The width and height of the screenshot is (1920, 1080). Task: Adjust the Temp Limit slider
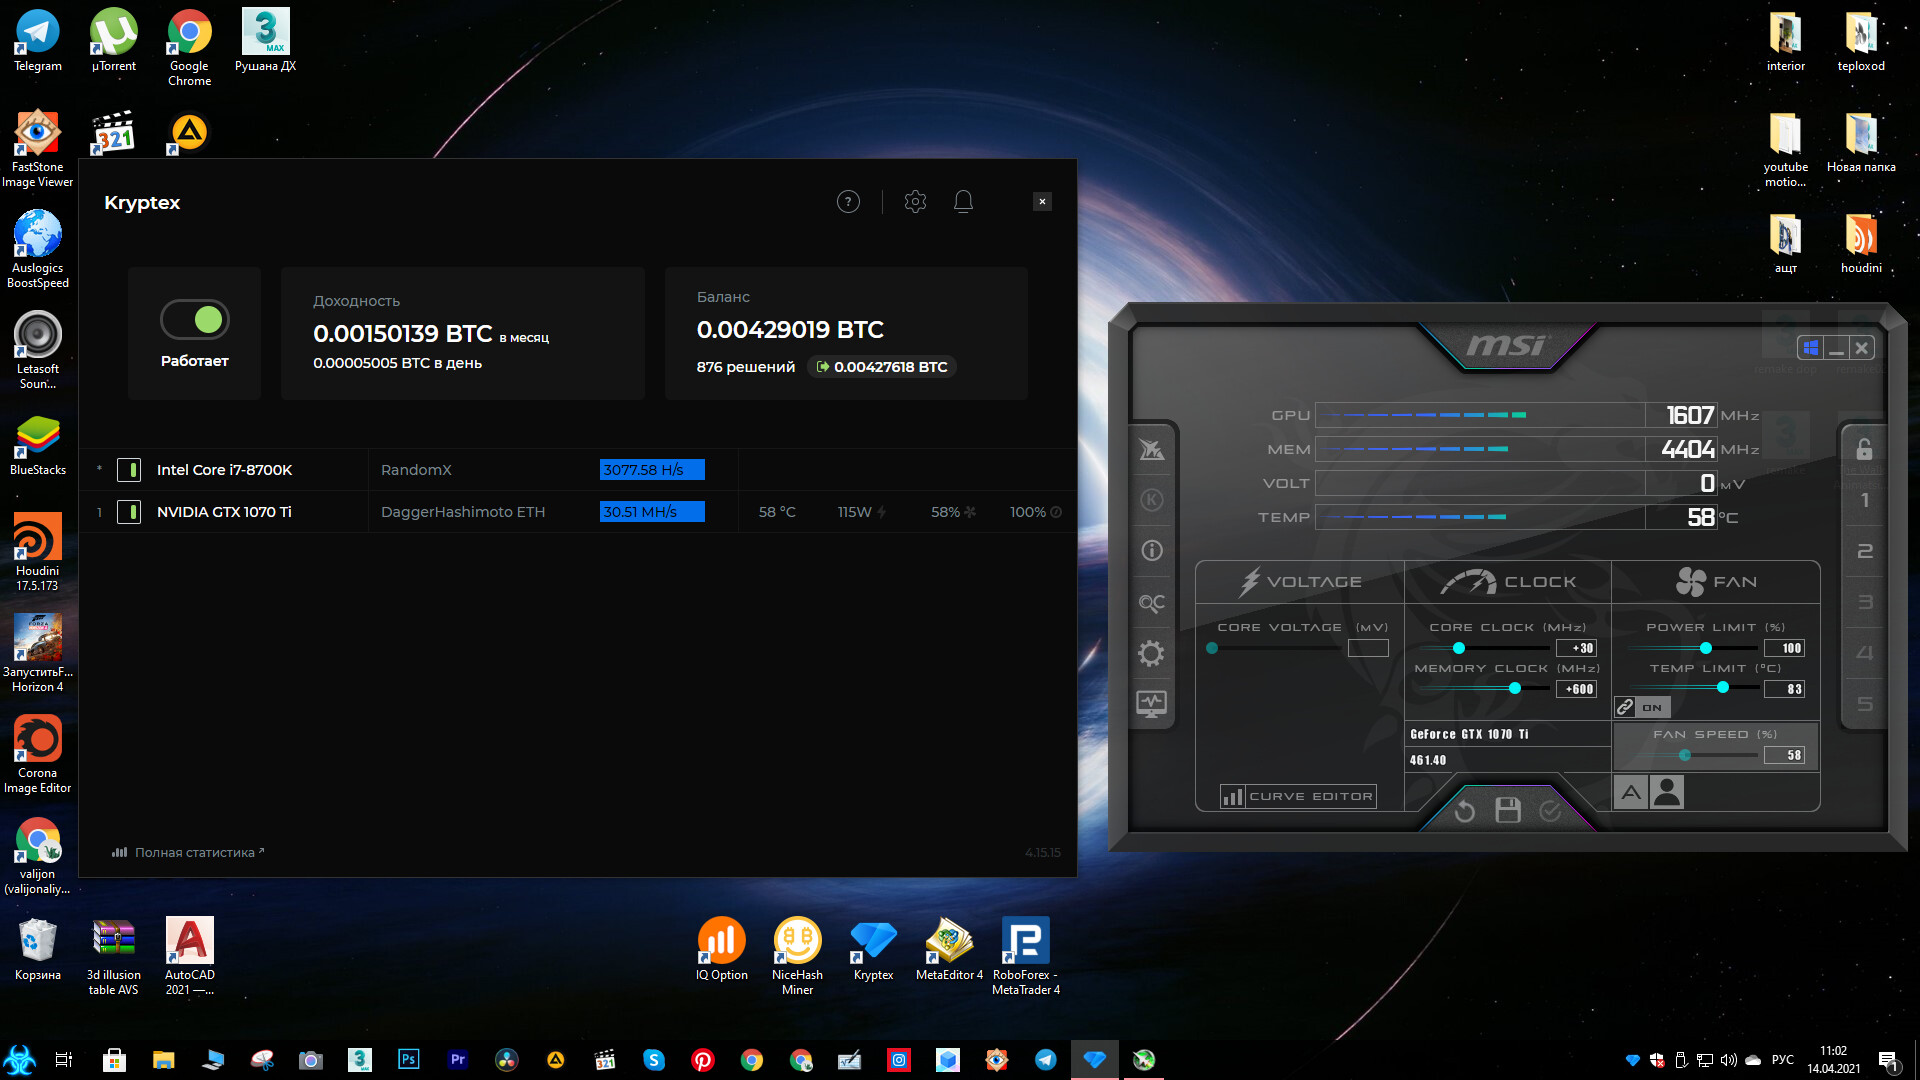(1722, 688)
